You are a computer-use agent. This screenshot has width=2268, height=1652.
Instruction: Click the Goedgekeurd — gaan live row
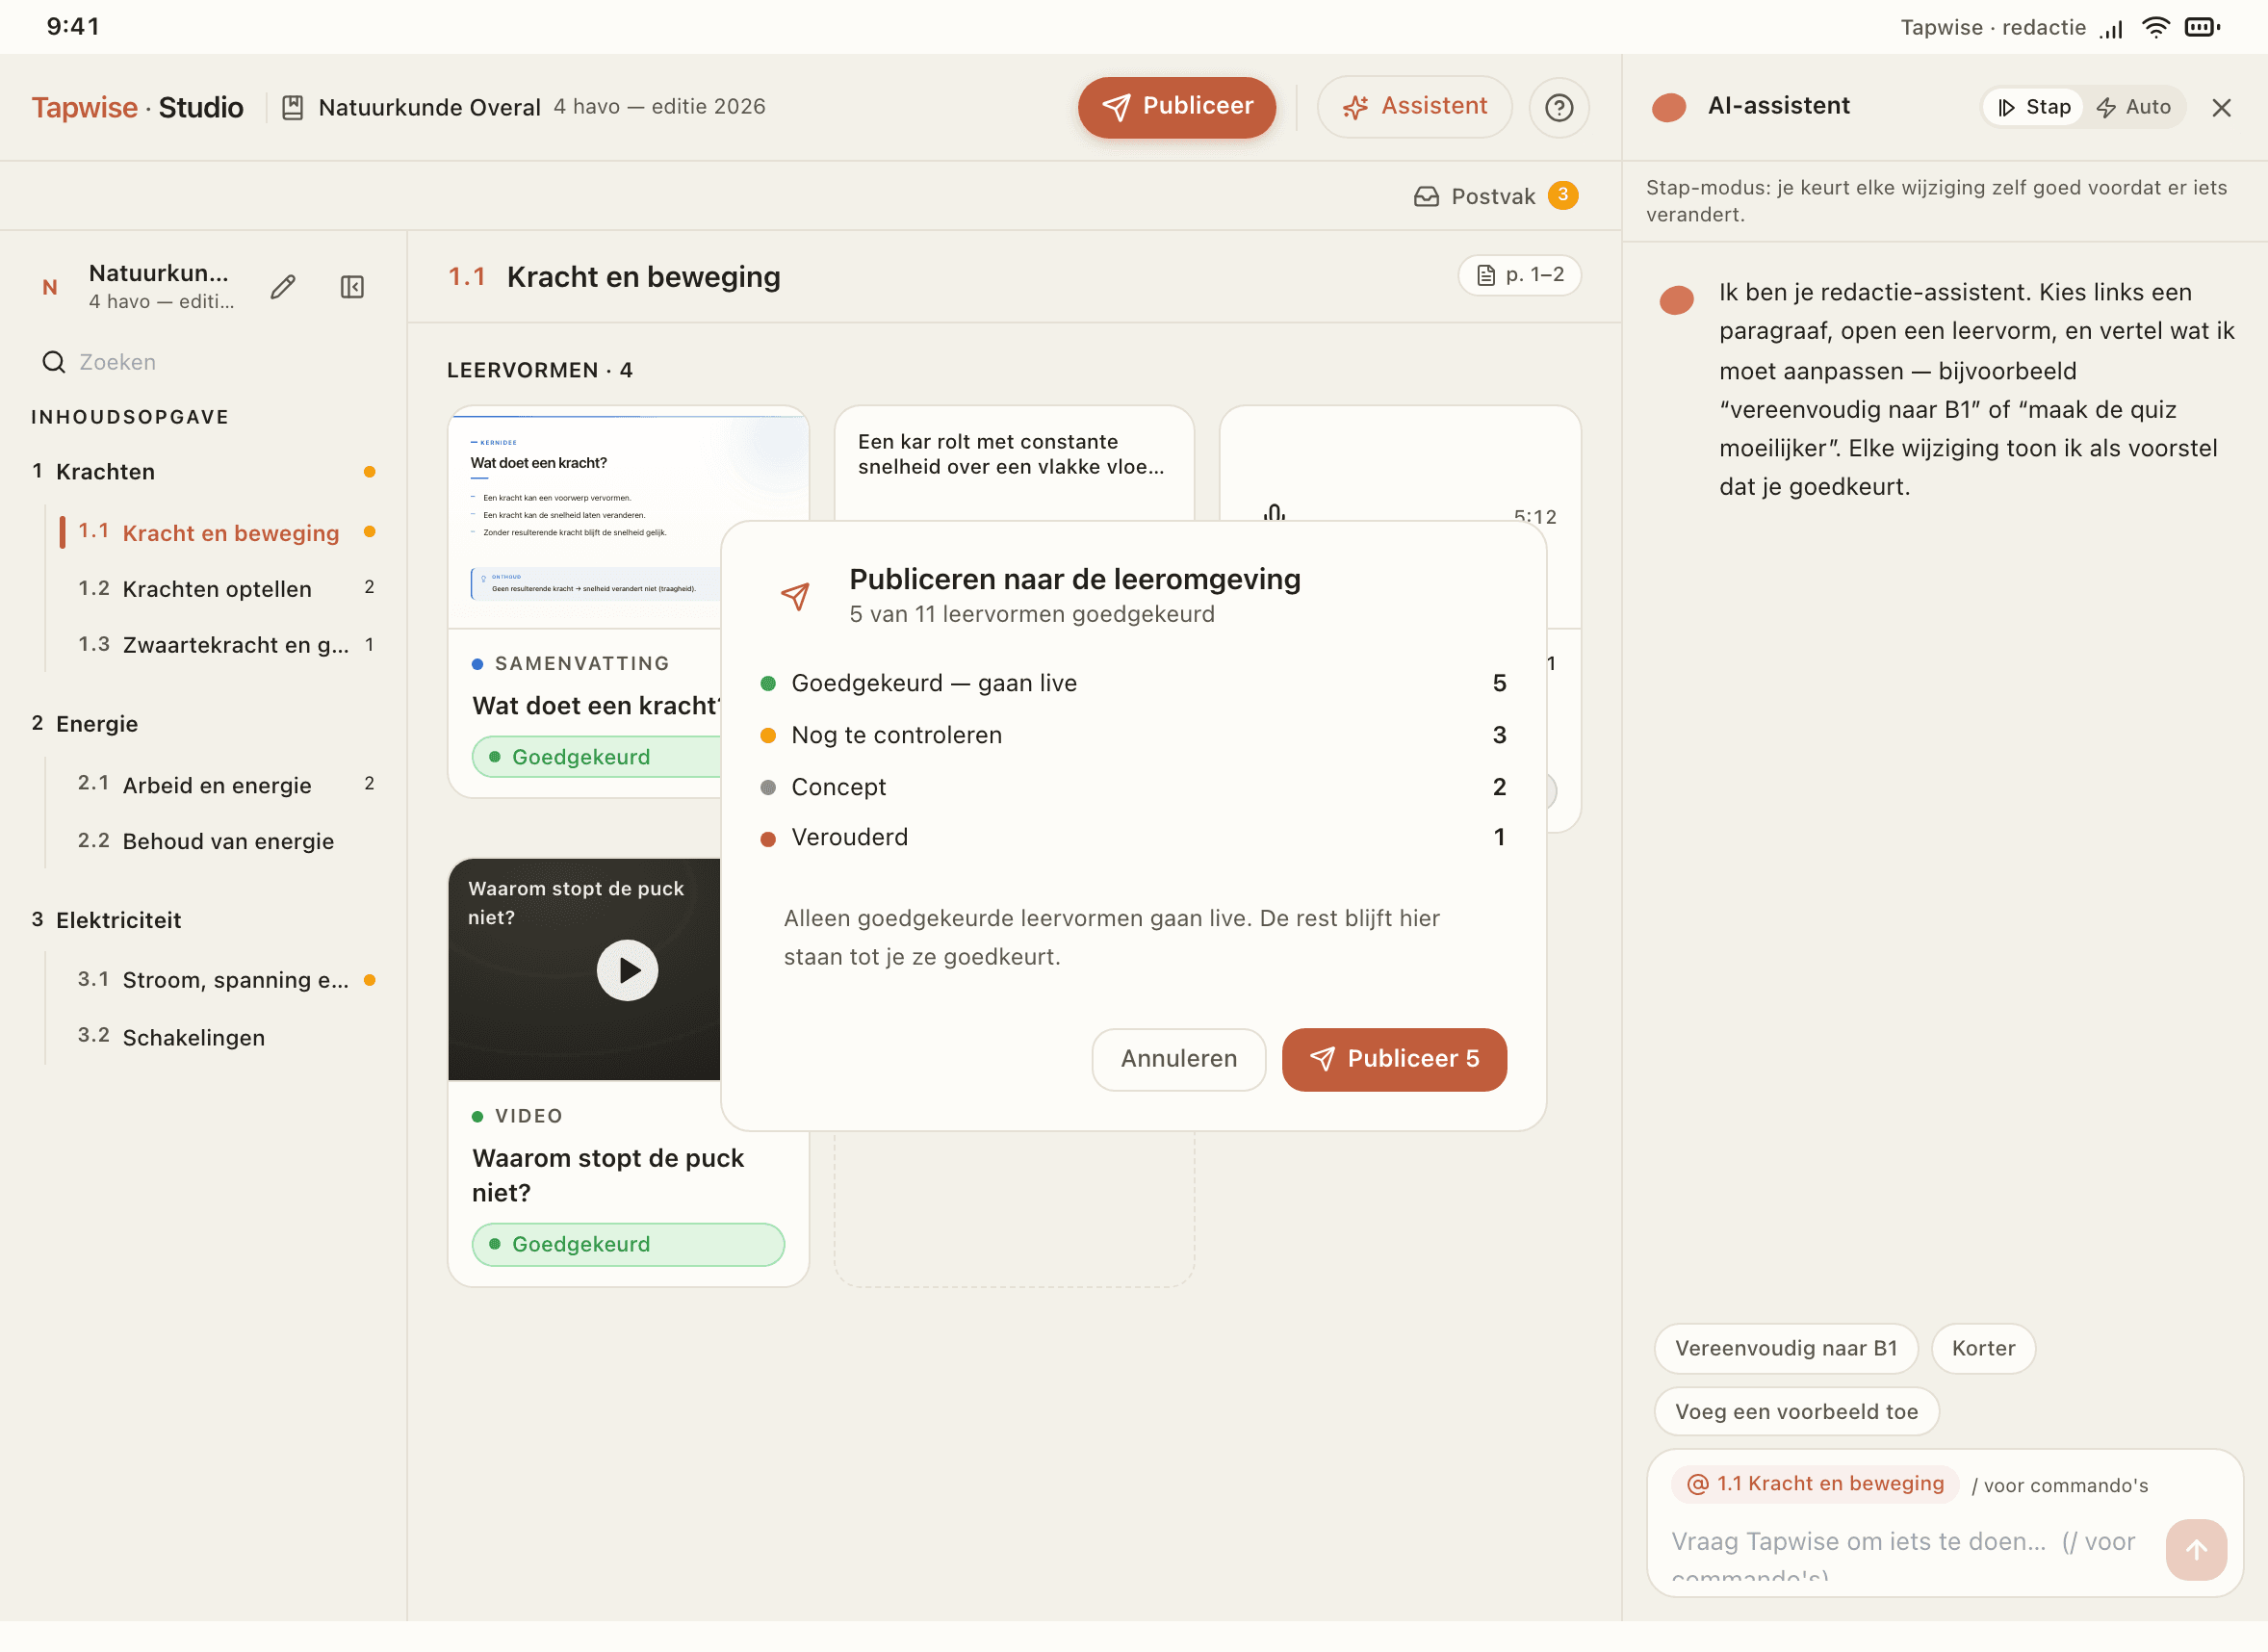pyautogui.click(x=1133, y=683)
